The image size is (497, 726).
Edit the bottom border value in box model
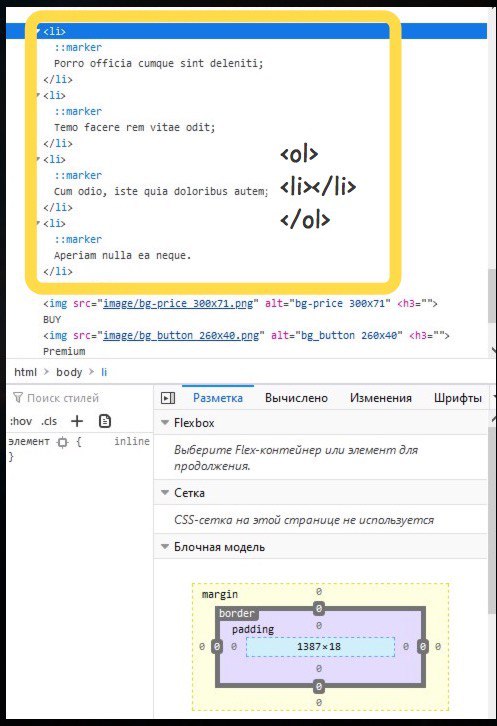[x=319, y=686]
